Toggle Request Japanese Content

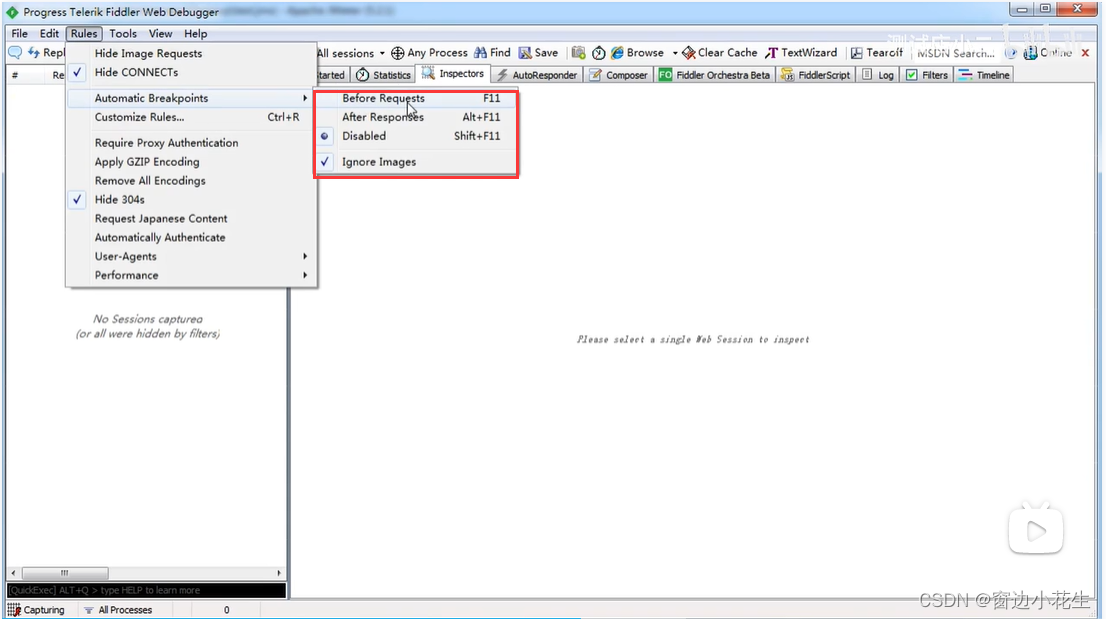191,219
